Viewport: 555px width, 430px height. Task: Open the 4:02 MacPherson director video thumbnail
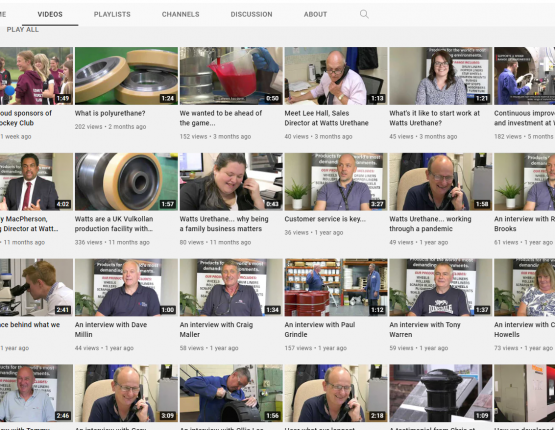(x=36, y=182)
